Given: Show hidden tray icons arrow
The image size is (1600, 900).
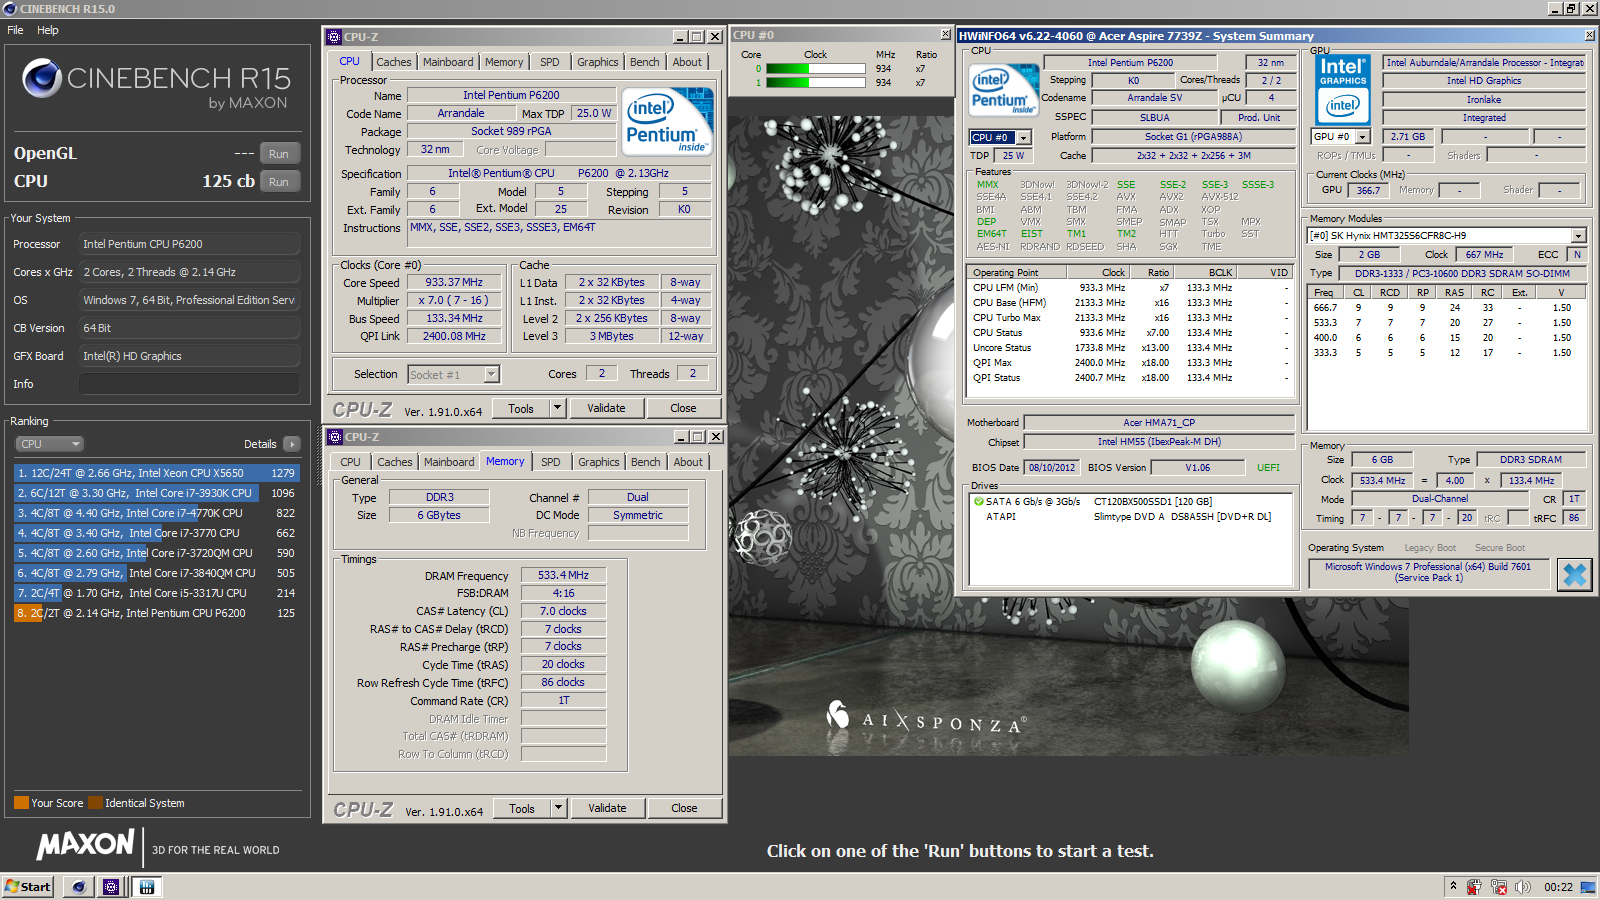Looking at the screenshot, I should click(x=1453, y=886).
